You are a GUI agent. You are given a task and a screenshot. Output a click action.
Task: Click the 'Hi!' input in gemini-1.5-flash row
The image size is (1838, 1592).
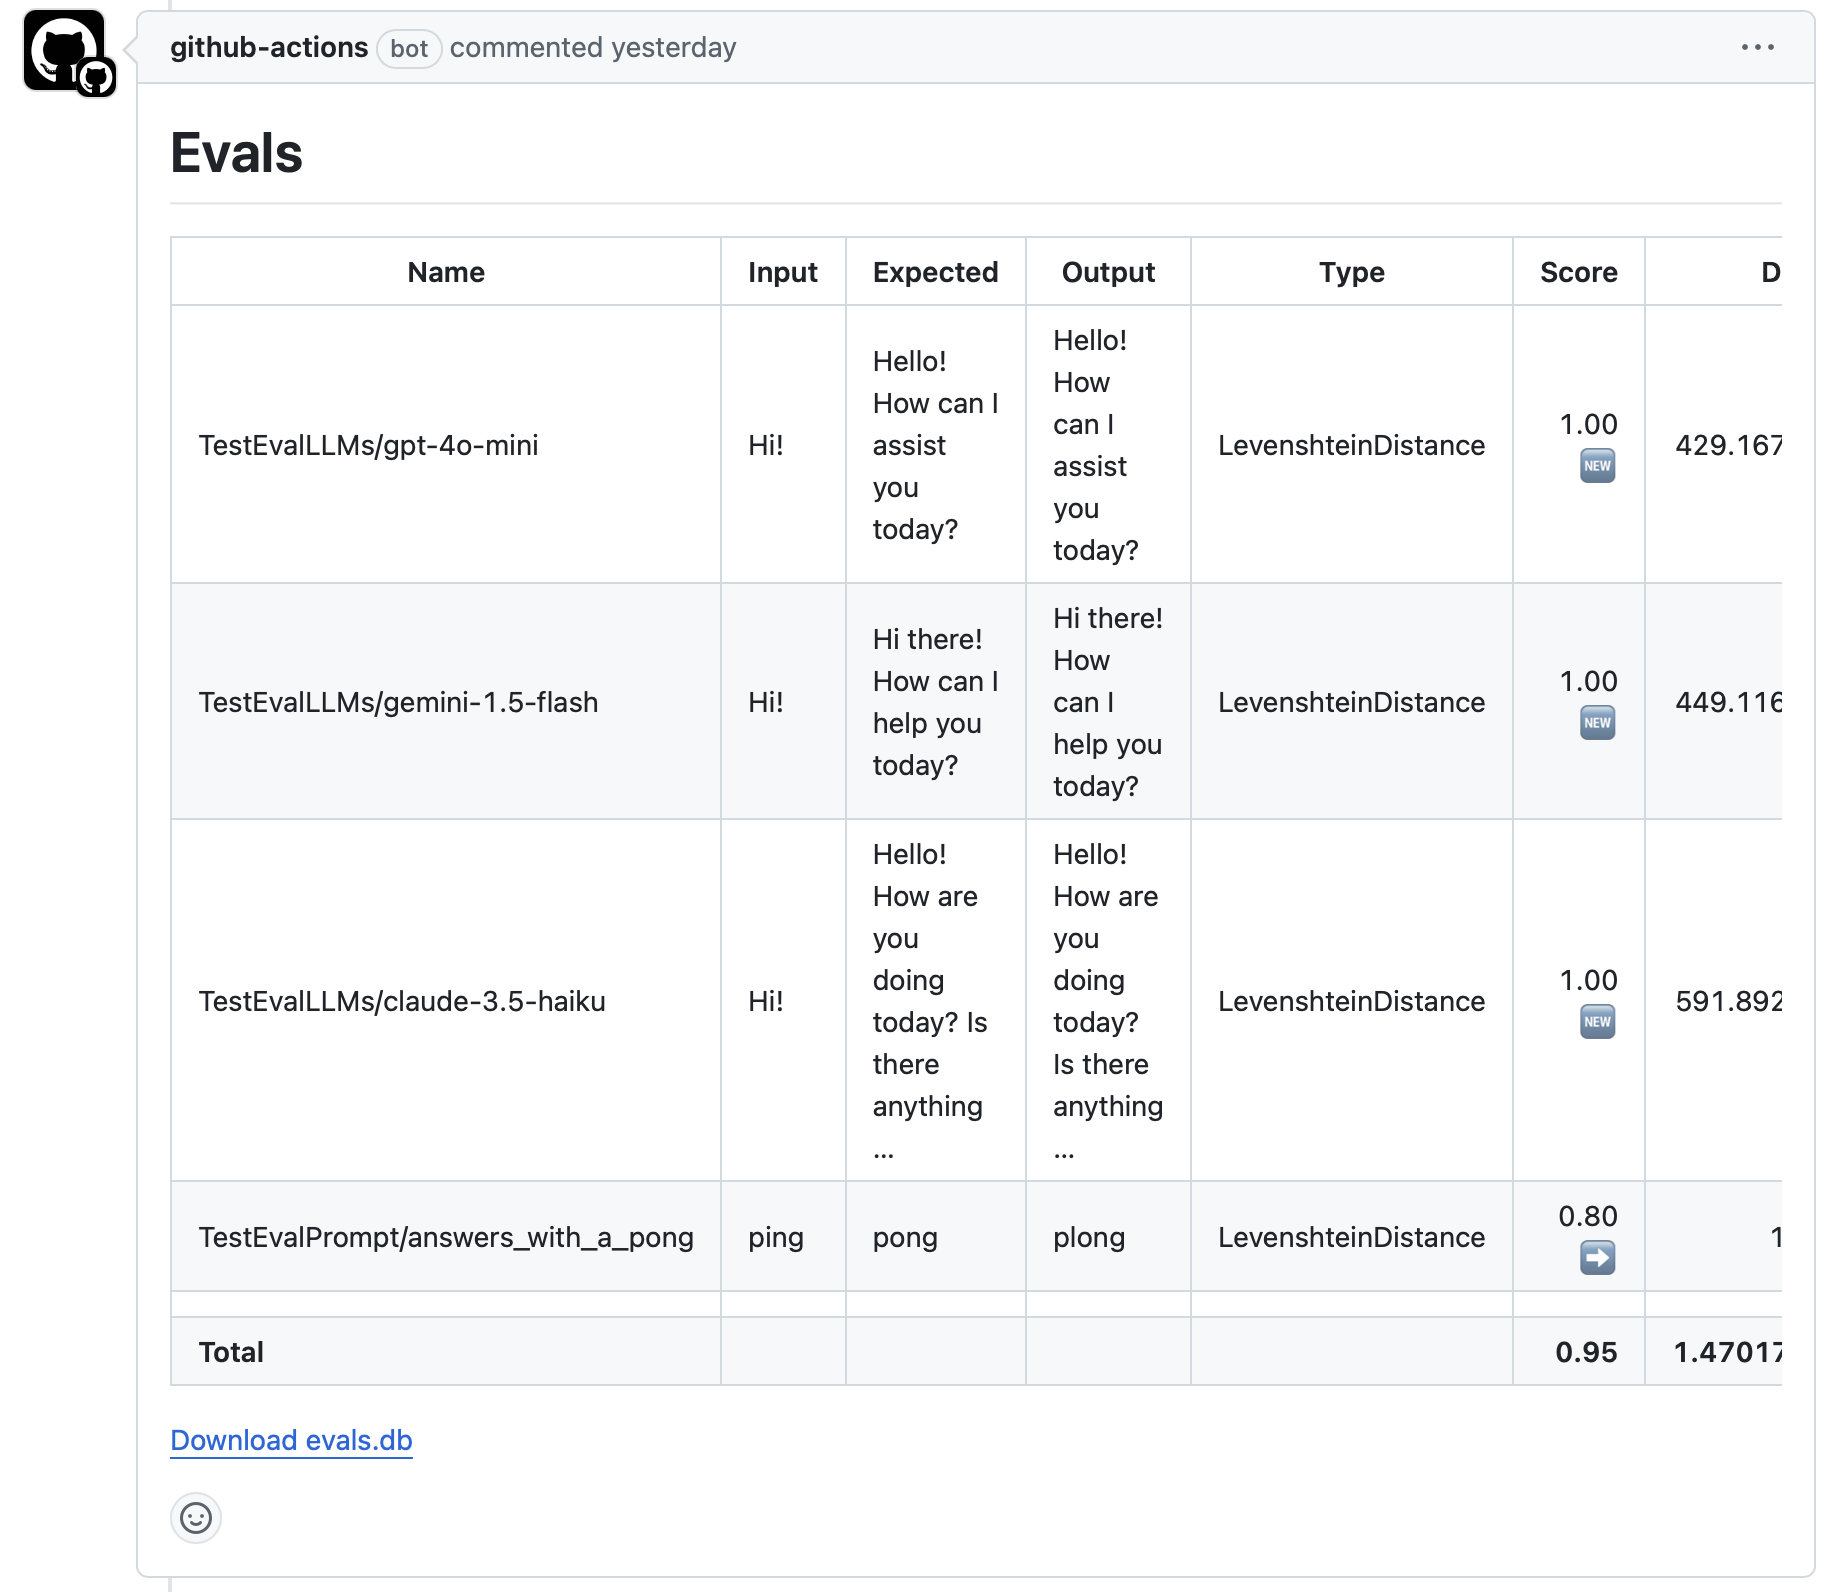[x=766, y=702]
